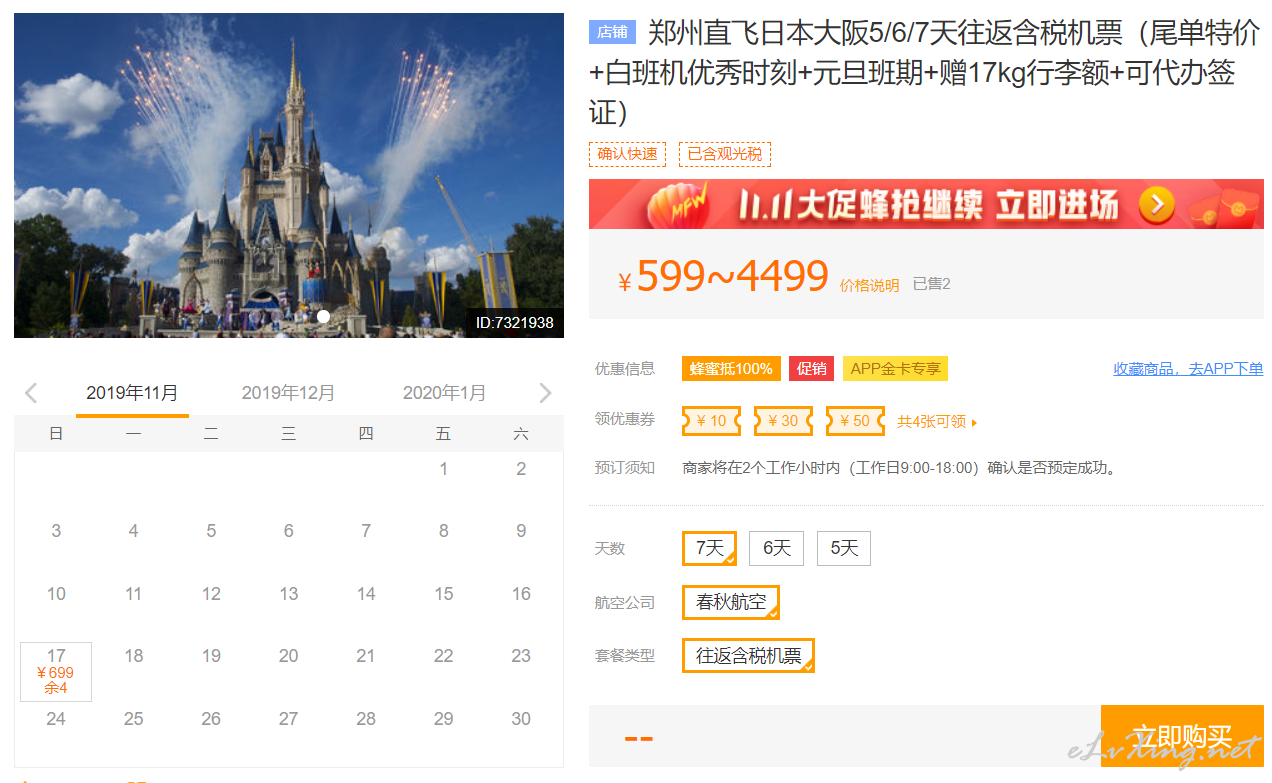Claim the ¥30 coupon
1272x783 pixels.
[783, 421]
